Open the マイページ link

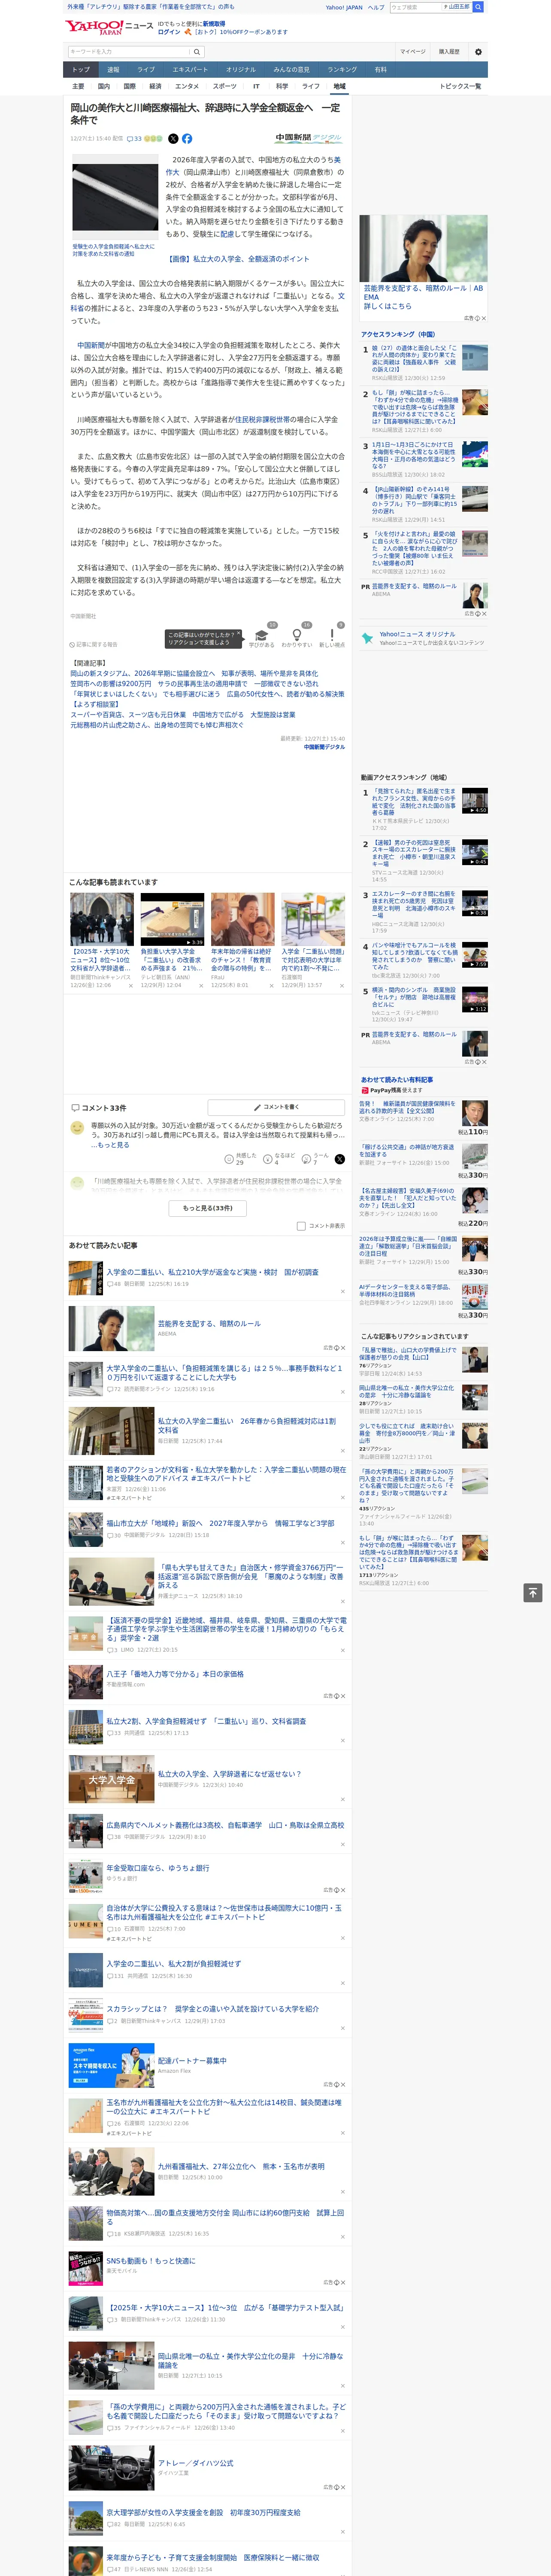(x=413, y=52)
